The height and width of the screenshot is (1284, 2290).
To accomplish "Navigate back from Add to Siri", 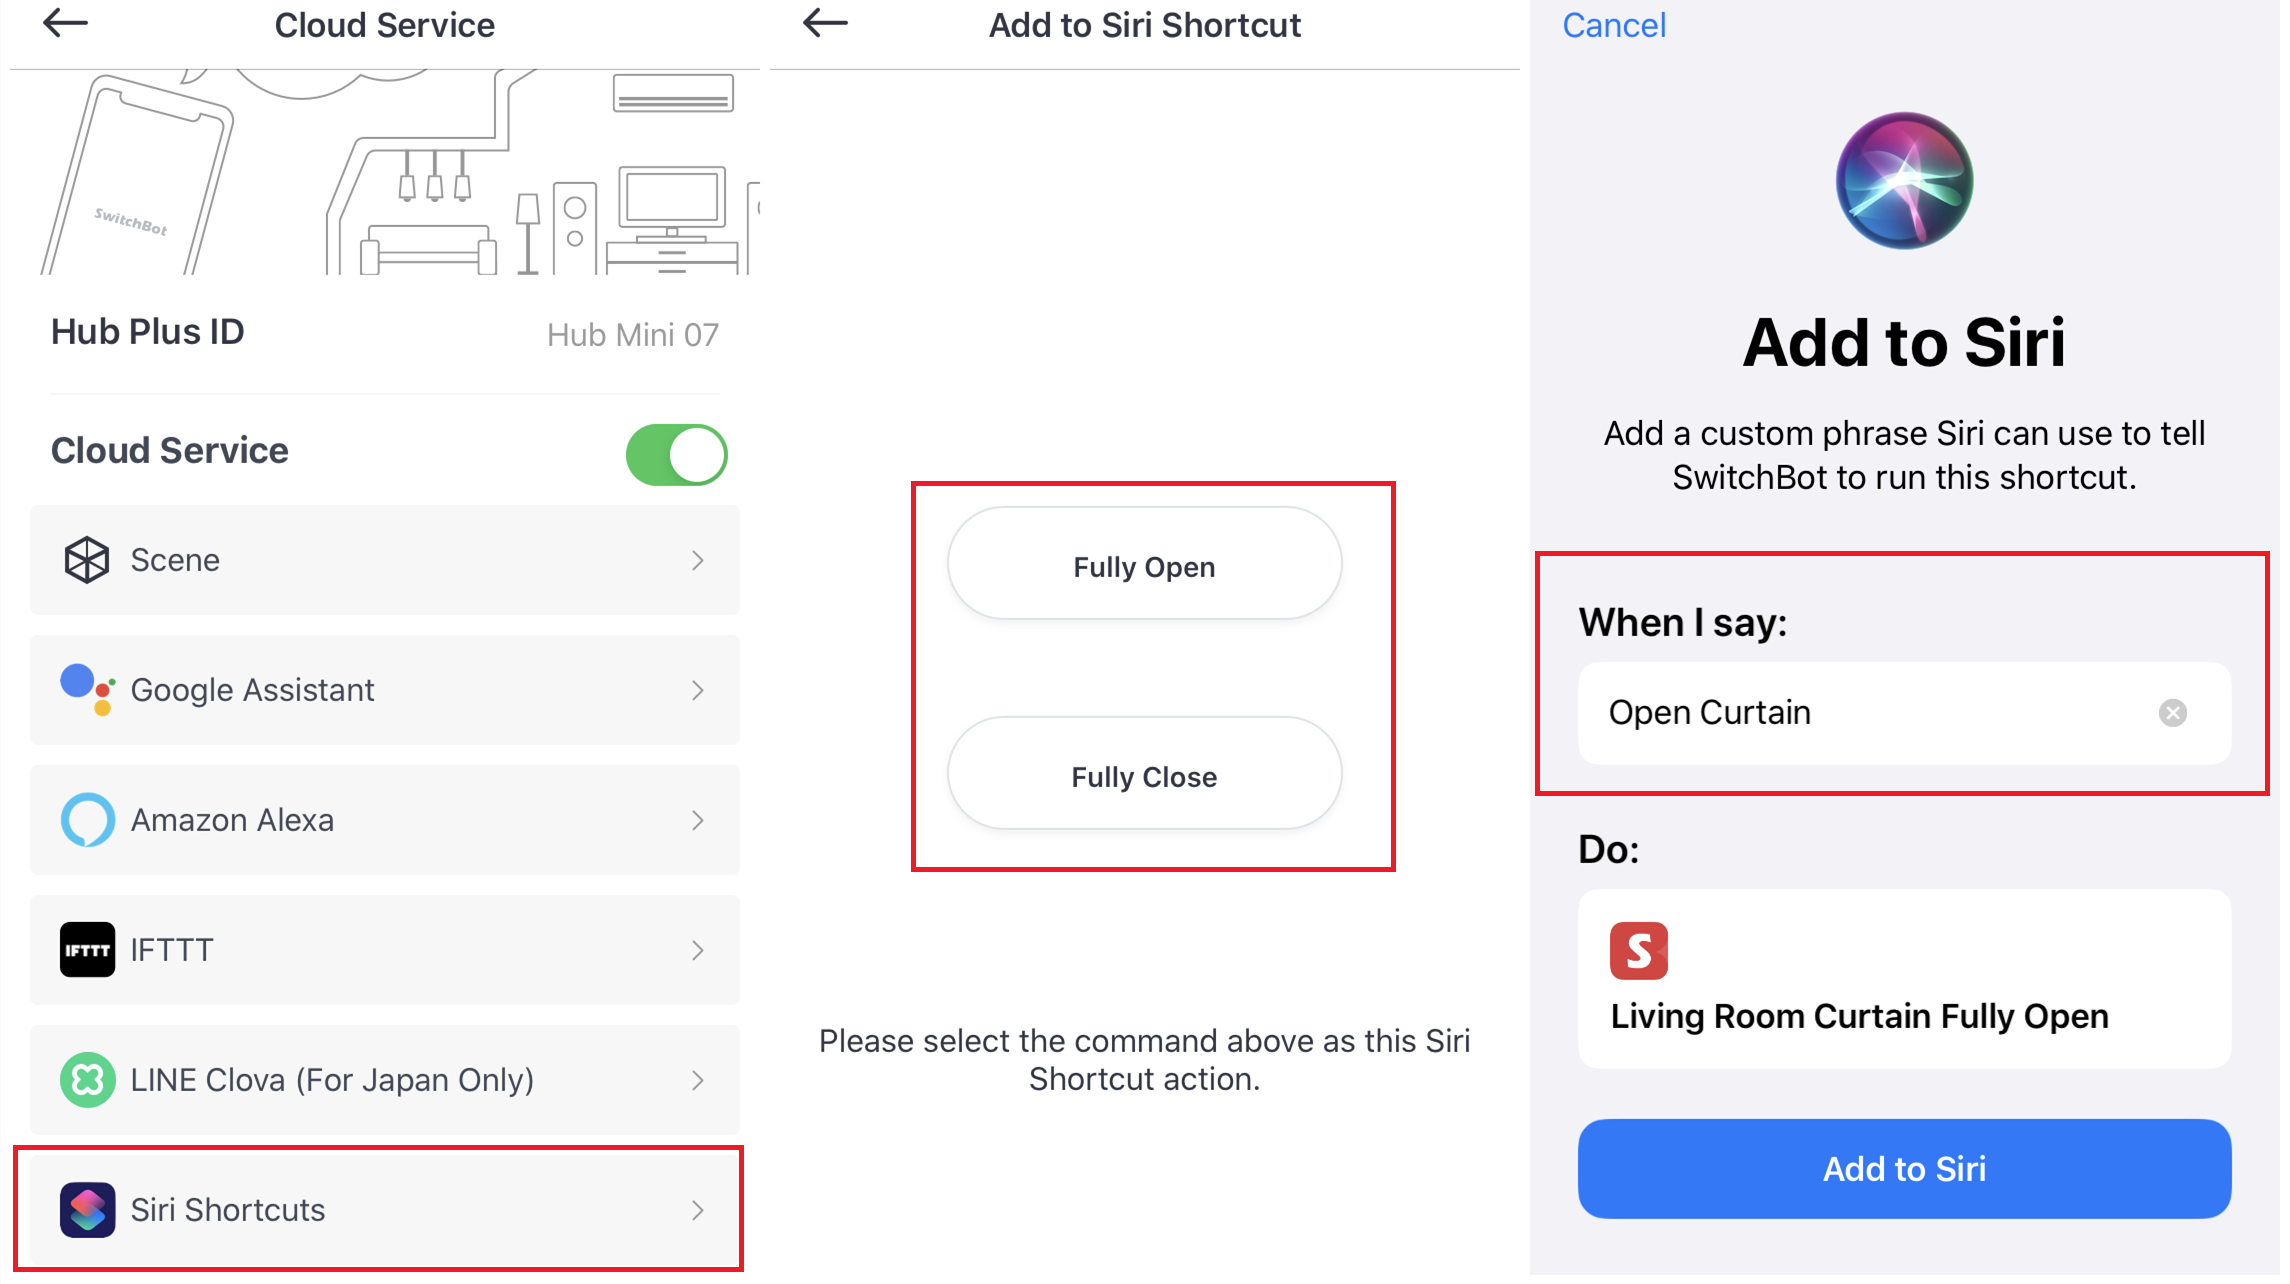I will (1614, 22).
